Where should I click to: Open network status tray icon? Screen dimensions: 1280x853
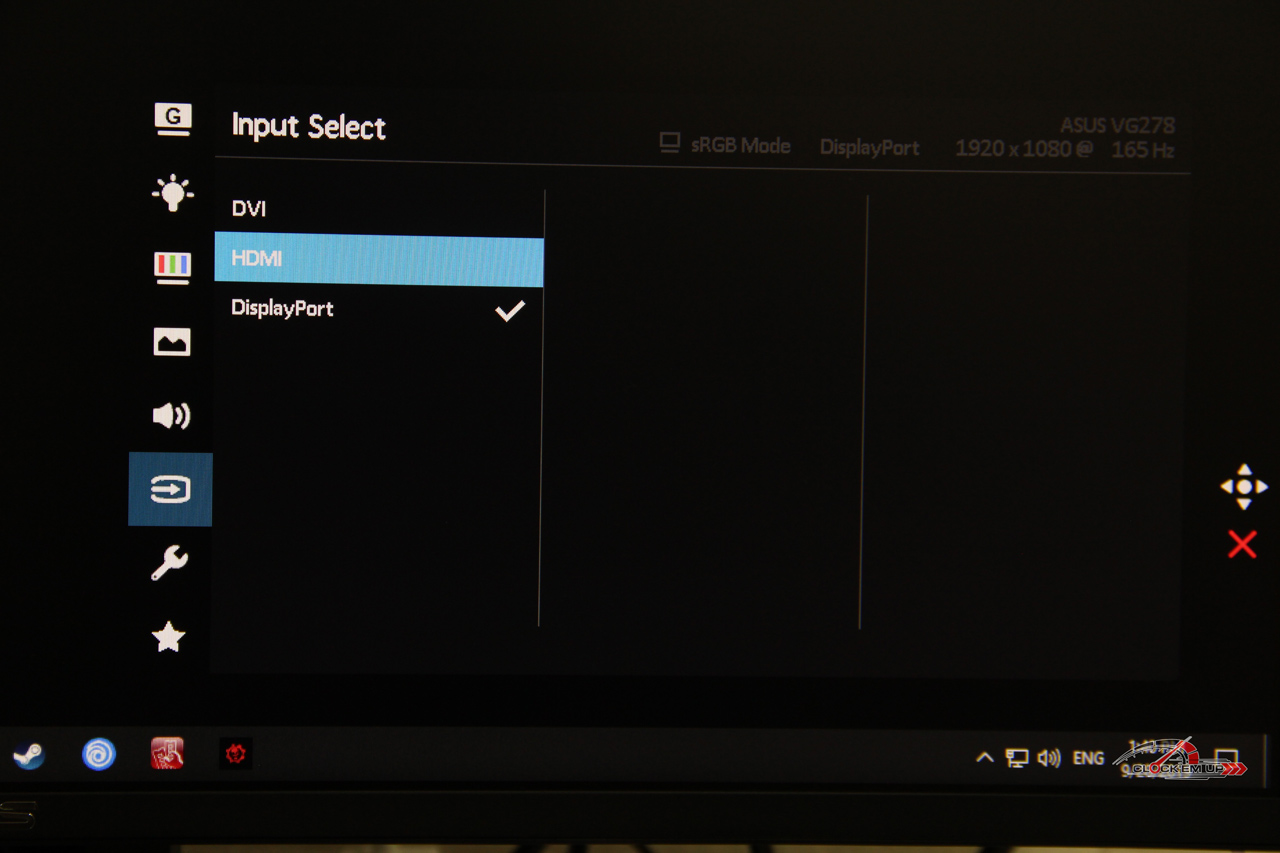(1017, 758)
